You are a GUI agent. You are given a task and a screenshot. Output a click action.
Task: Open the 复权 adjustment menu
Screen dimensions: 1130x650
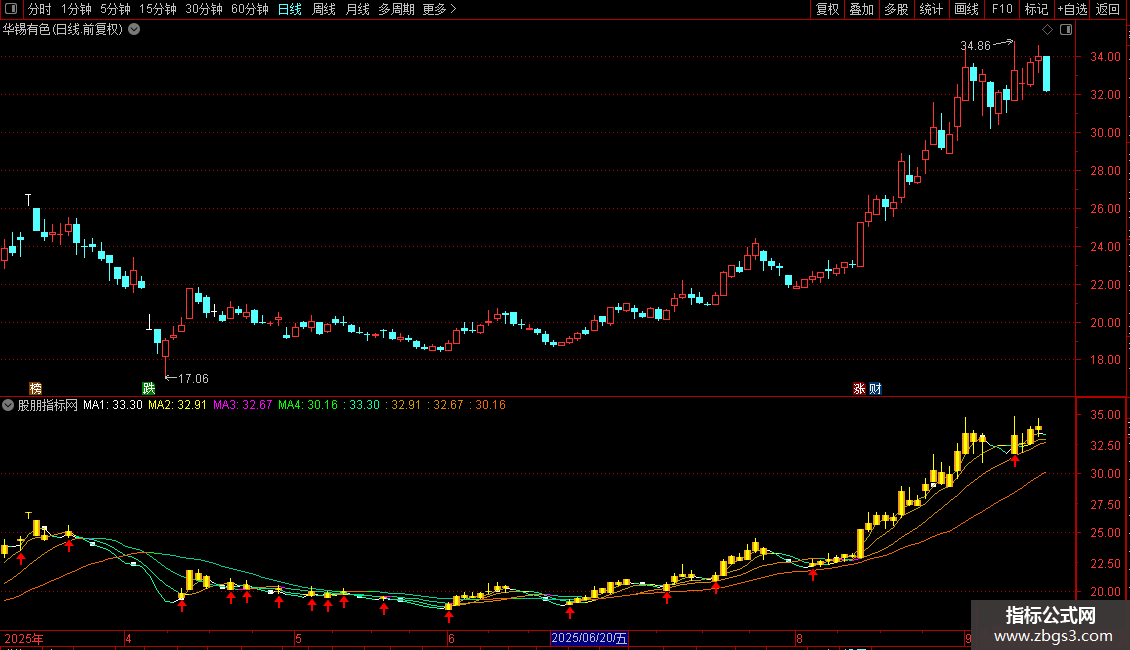tap(827, 9)
